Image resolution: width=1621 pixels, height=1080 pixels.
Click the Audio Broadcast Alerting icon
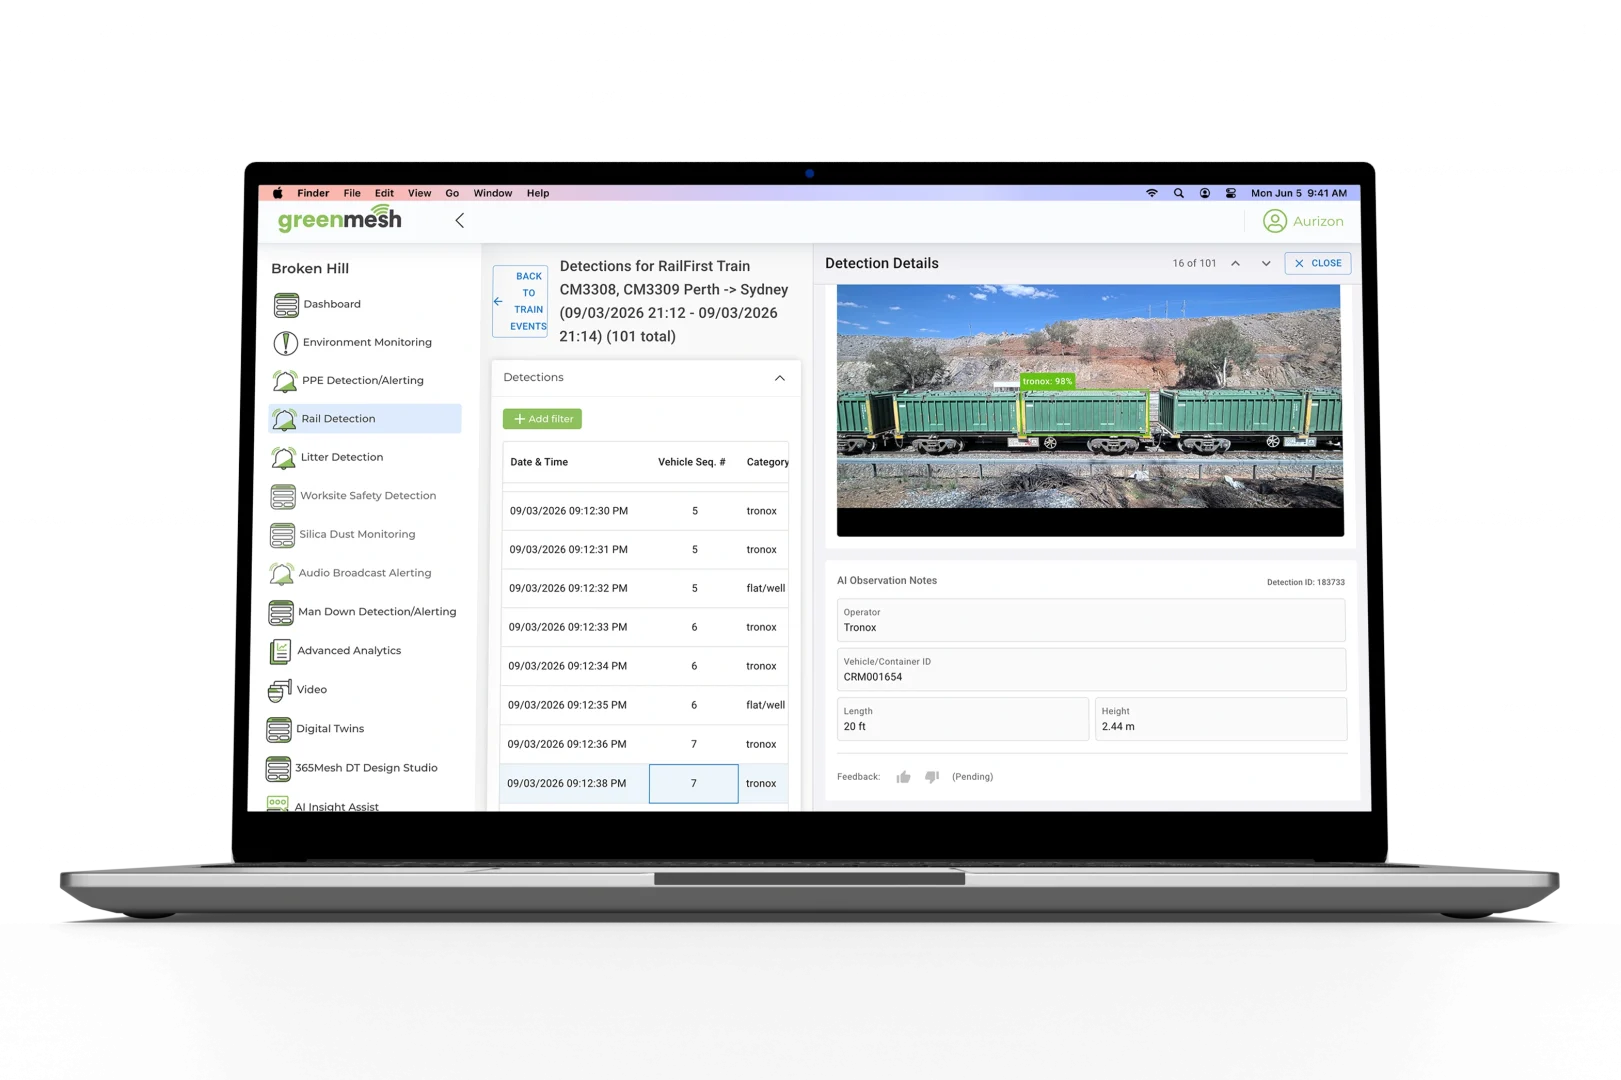pyautogui.click(x=282, y=574)
